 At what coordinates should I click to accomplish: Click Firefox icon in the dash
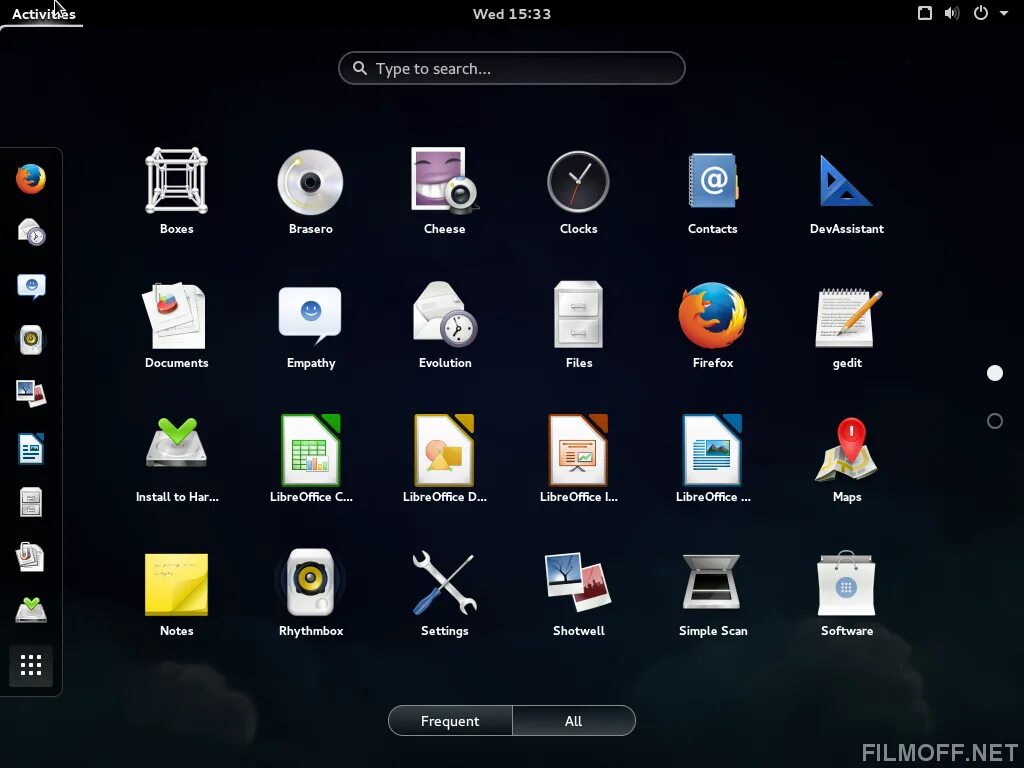tap(31, 178)
